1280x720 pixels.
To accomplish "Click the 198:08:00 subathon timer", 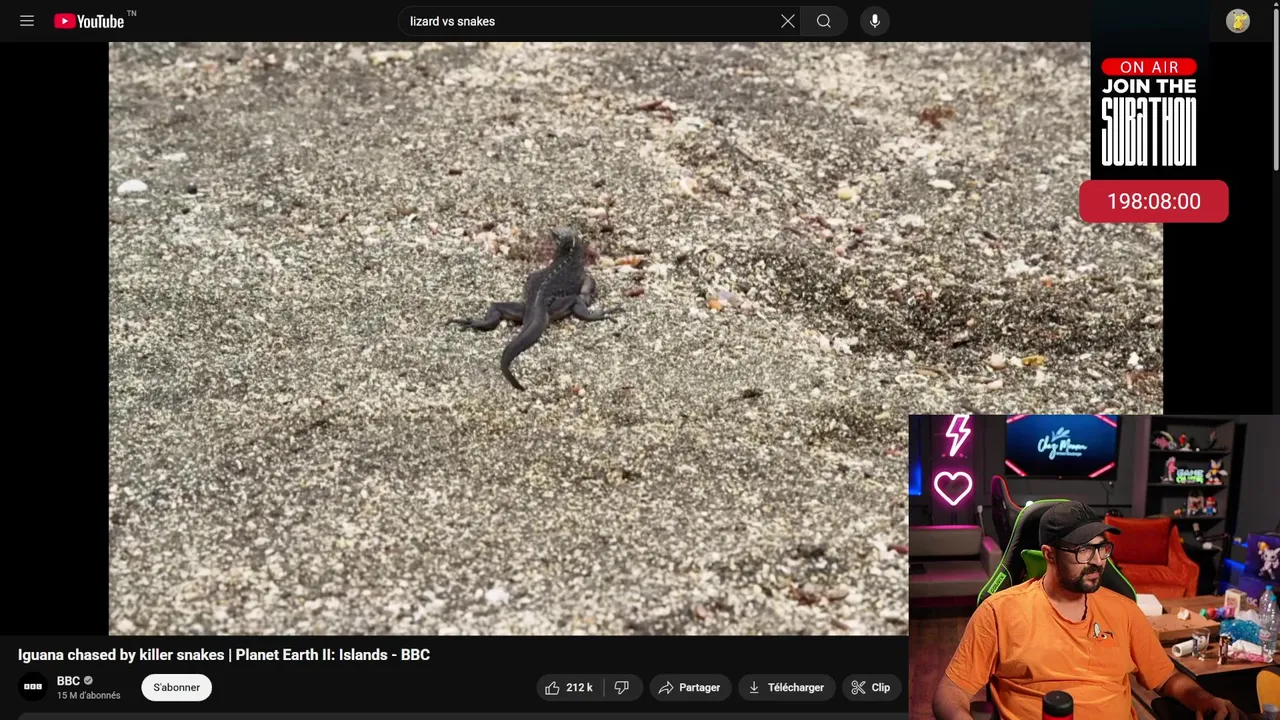I will pos(1154,201).
